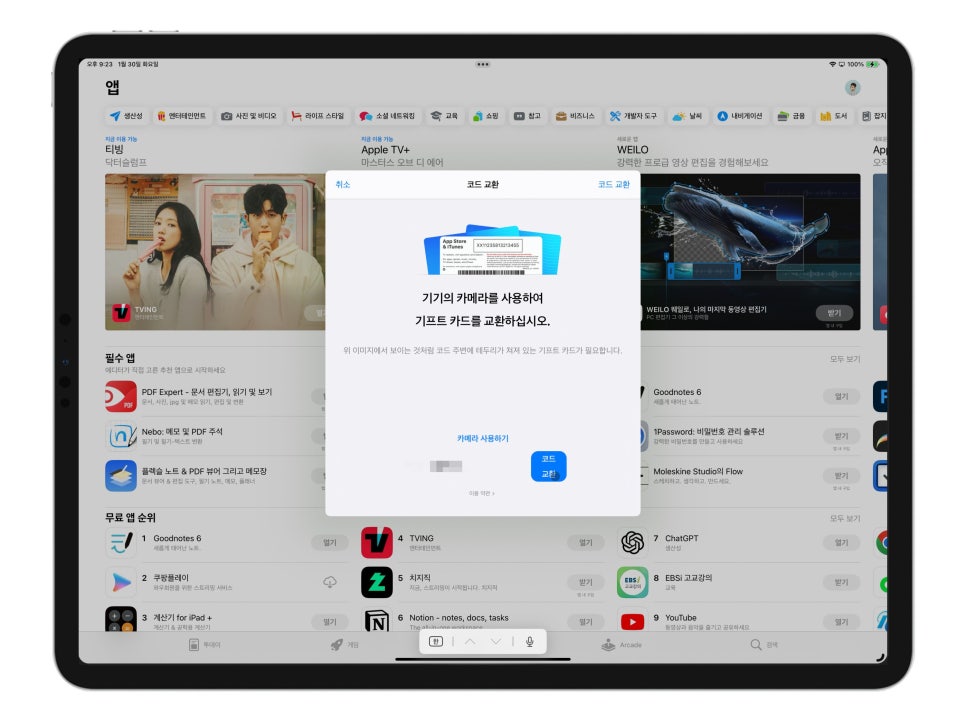Tap 모두 보기 for the 무료 앱 순위 section
Viewport: 966px width, 723px height.
click(845, 519)
